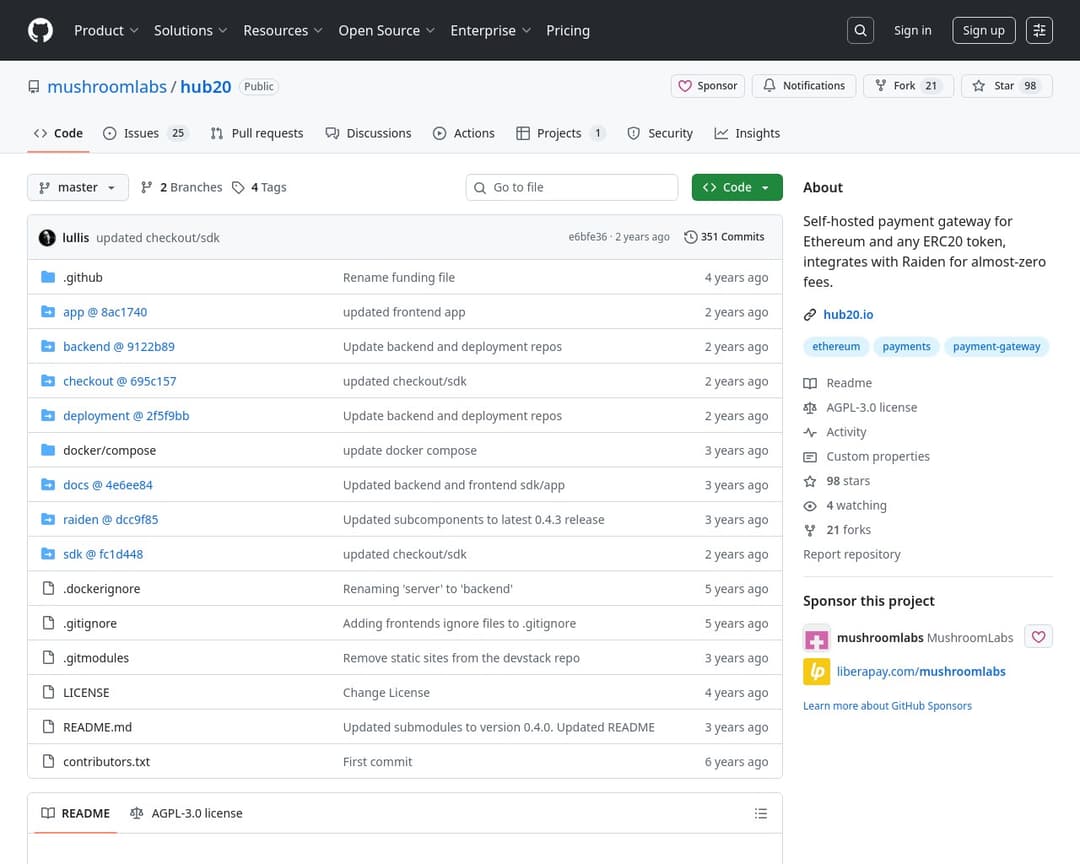Expand the Solutions menu
This screenshot has width=1080, height=864.
point(190,30)
